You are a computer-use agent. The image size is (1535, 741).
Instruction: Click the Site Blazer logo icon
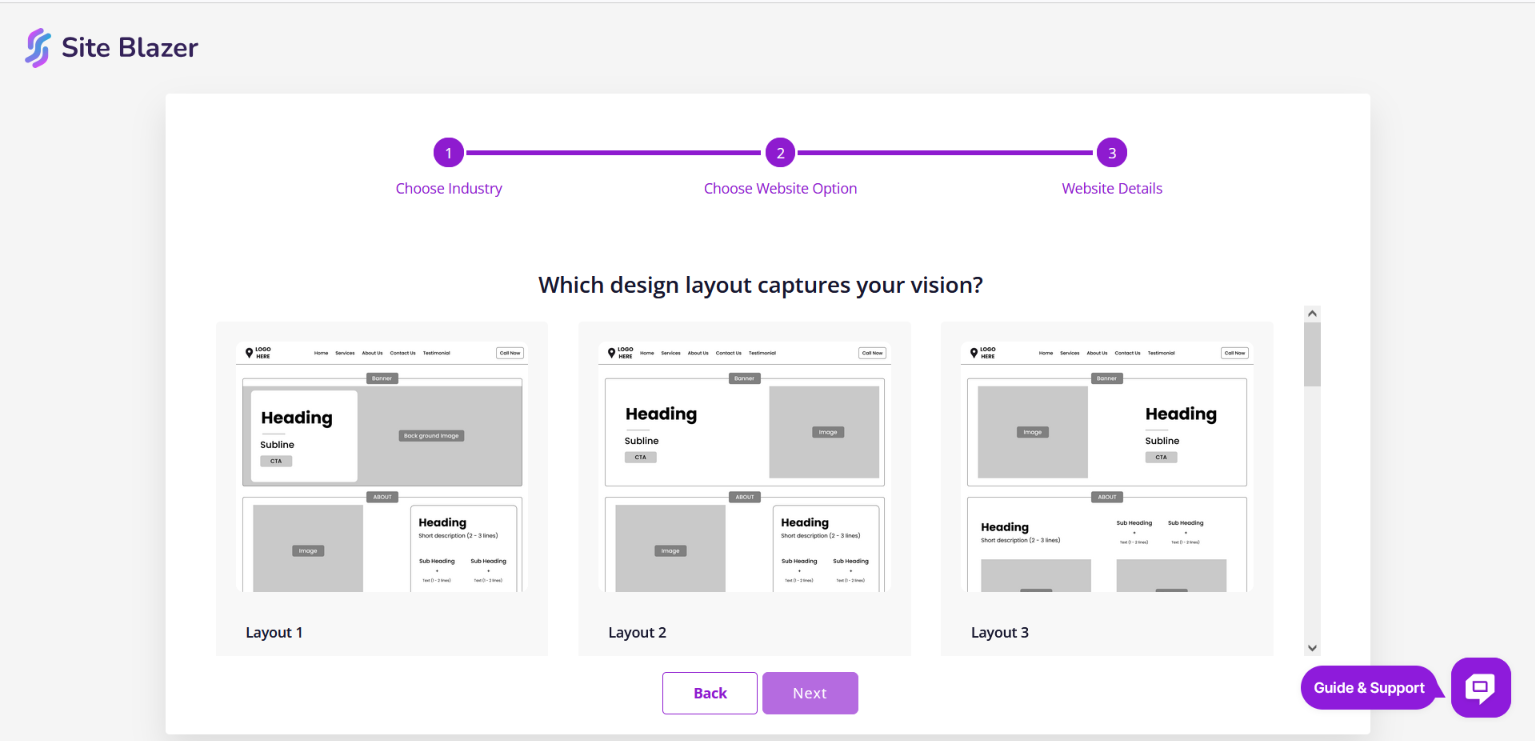point(38,47)
